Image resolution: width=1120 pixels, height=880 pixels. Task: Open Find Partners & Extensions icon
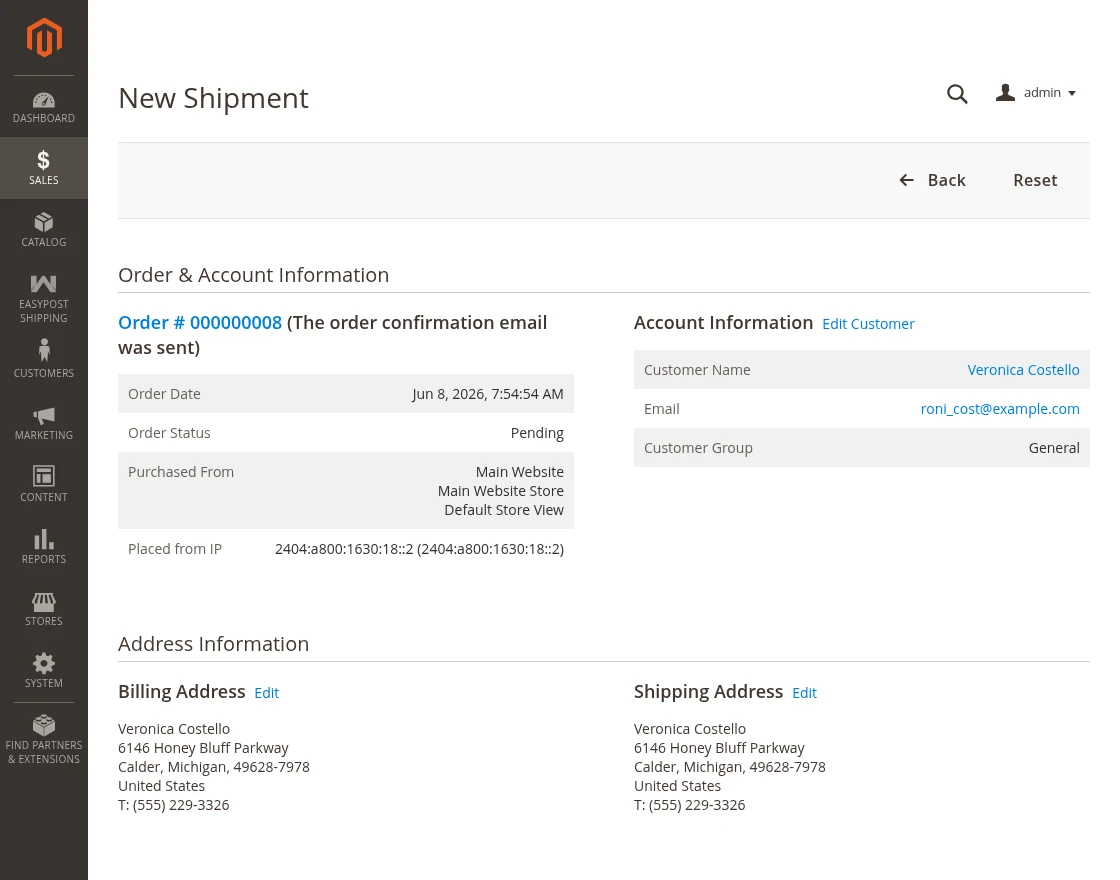pyautogui.click(x=44, y=725)
